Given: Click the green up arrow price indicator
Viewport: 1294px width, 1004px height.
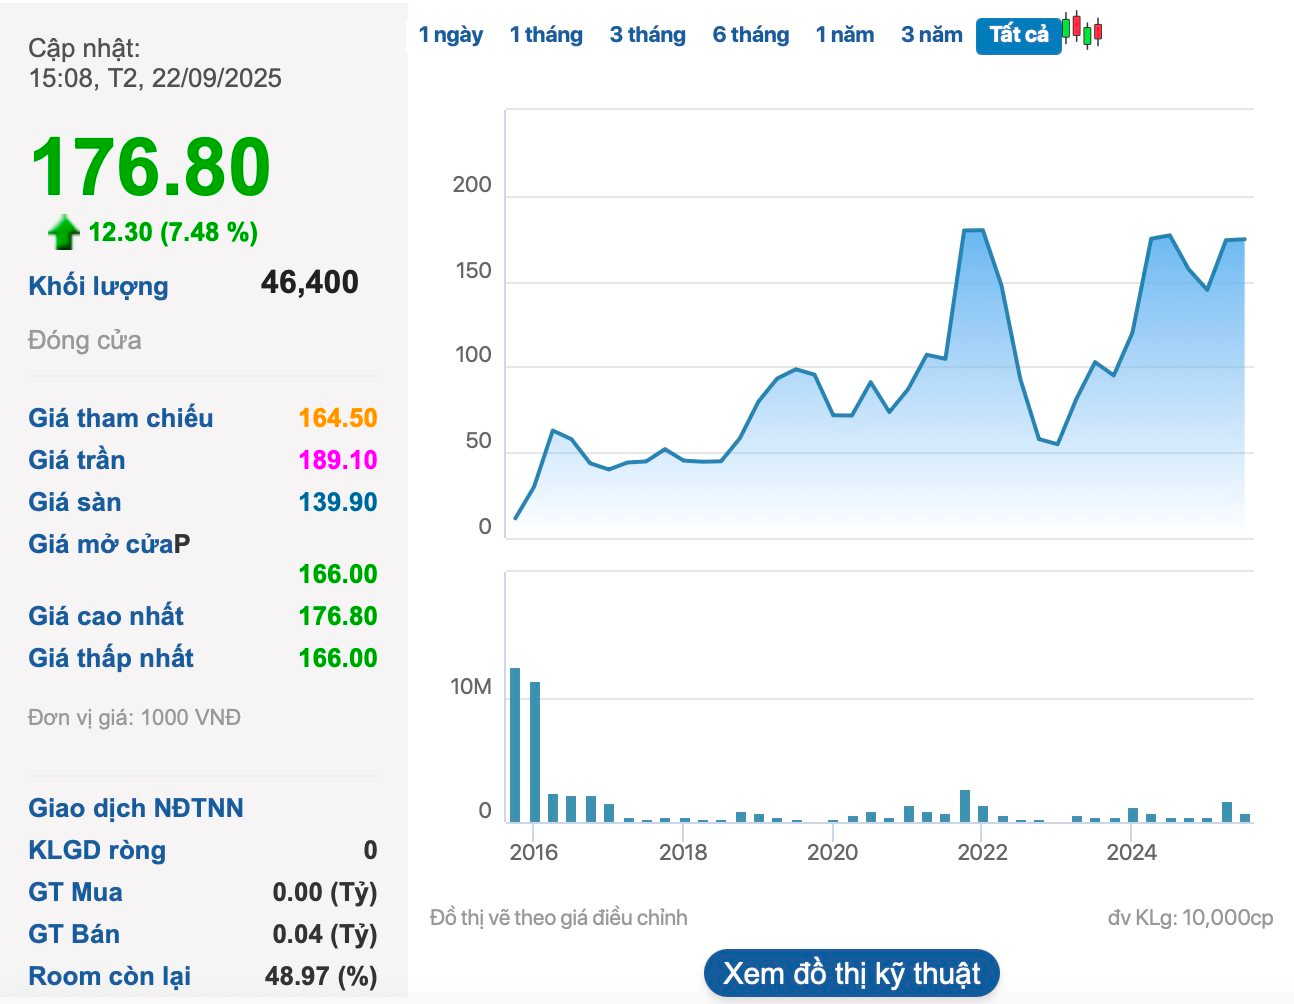Looking at the screenshot, I should tap(64, 232).
